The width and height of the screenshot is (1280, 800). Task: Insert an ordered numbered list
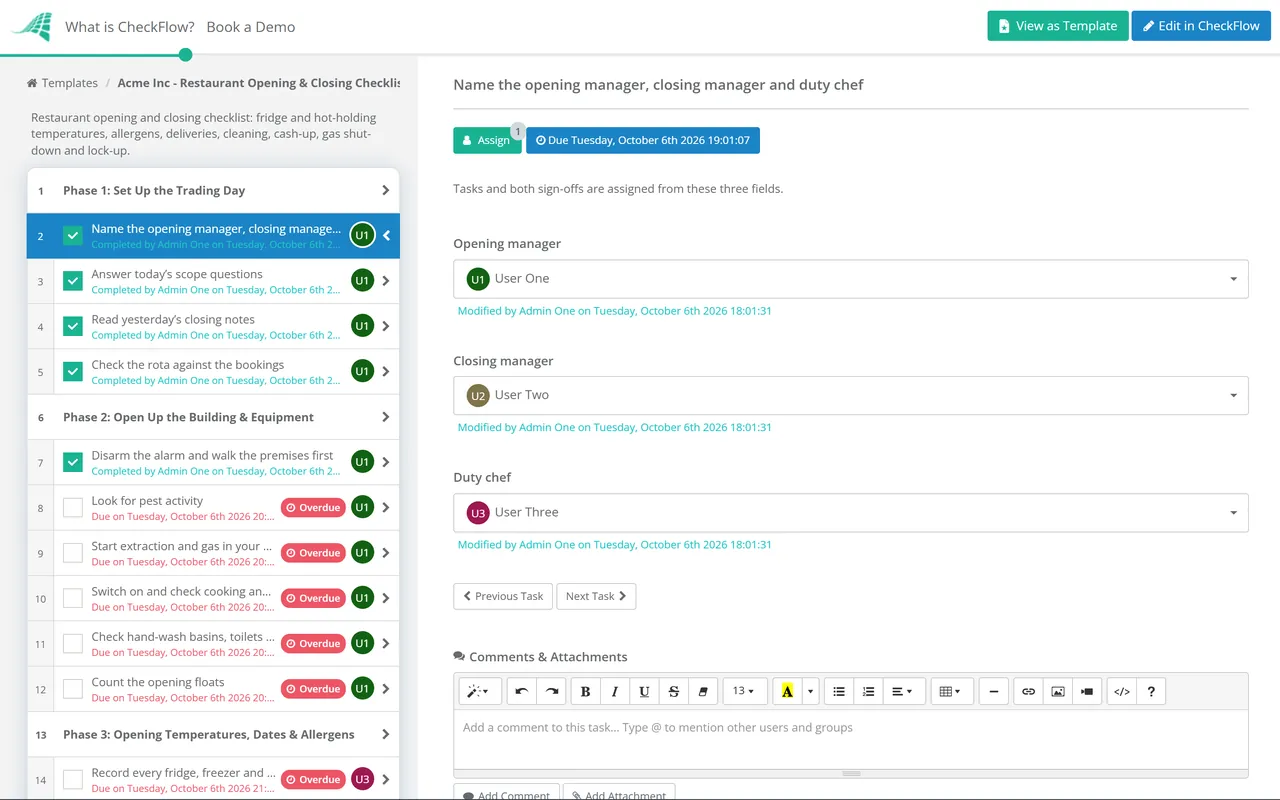[869, 691]
